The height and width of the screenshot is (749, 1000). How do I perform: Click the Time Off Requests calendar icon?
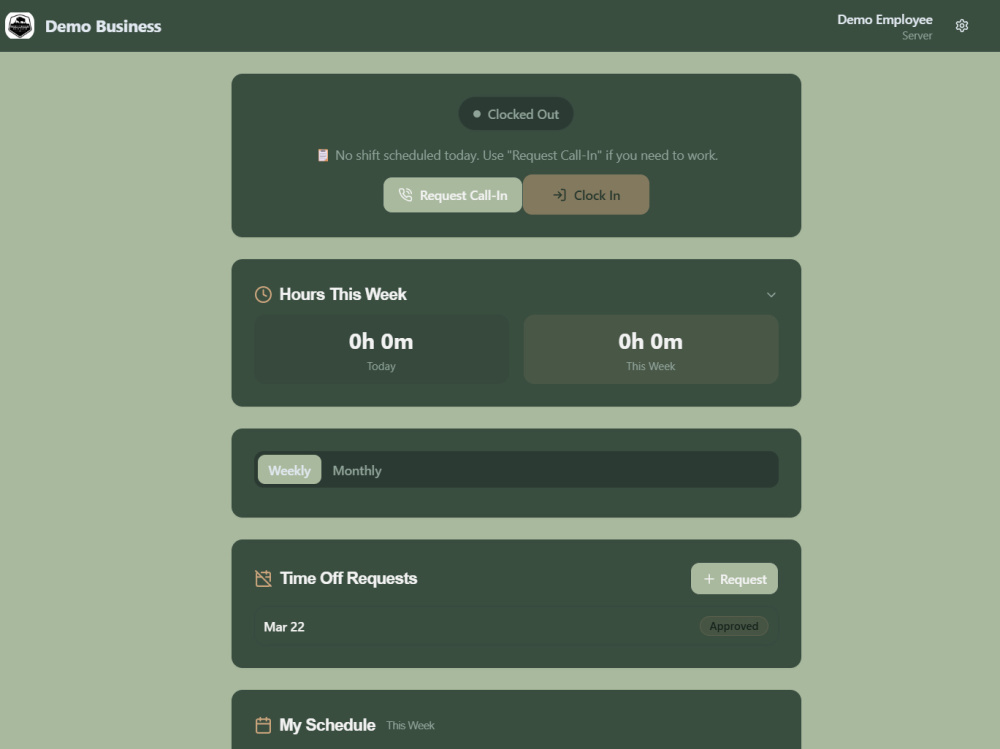tap(263, 579)
